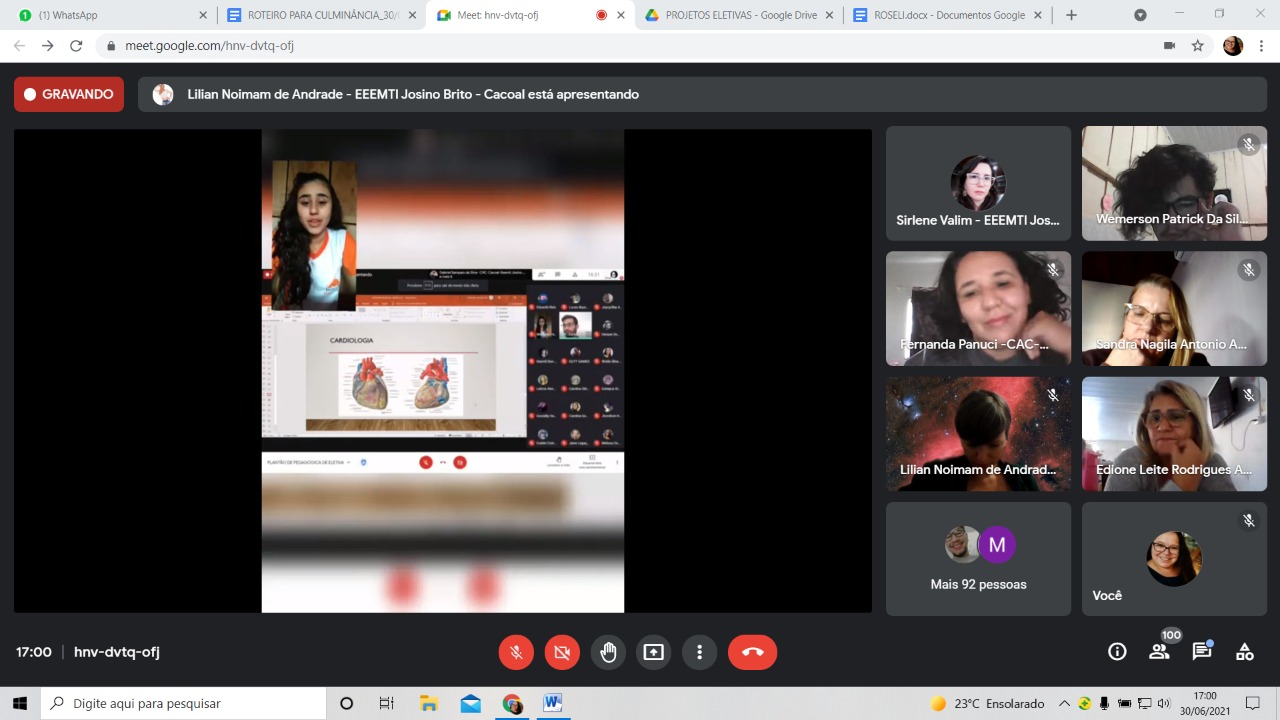The image size is (1280, 720).
Task: Close the WhatsApp tab
Action: pos(203,15)
